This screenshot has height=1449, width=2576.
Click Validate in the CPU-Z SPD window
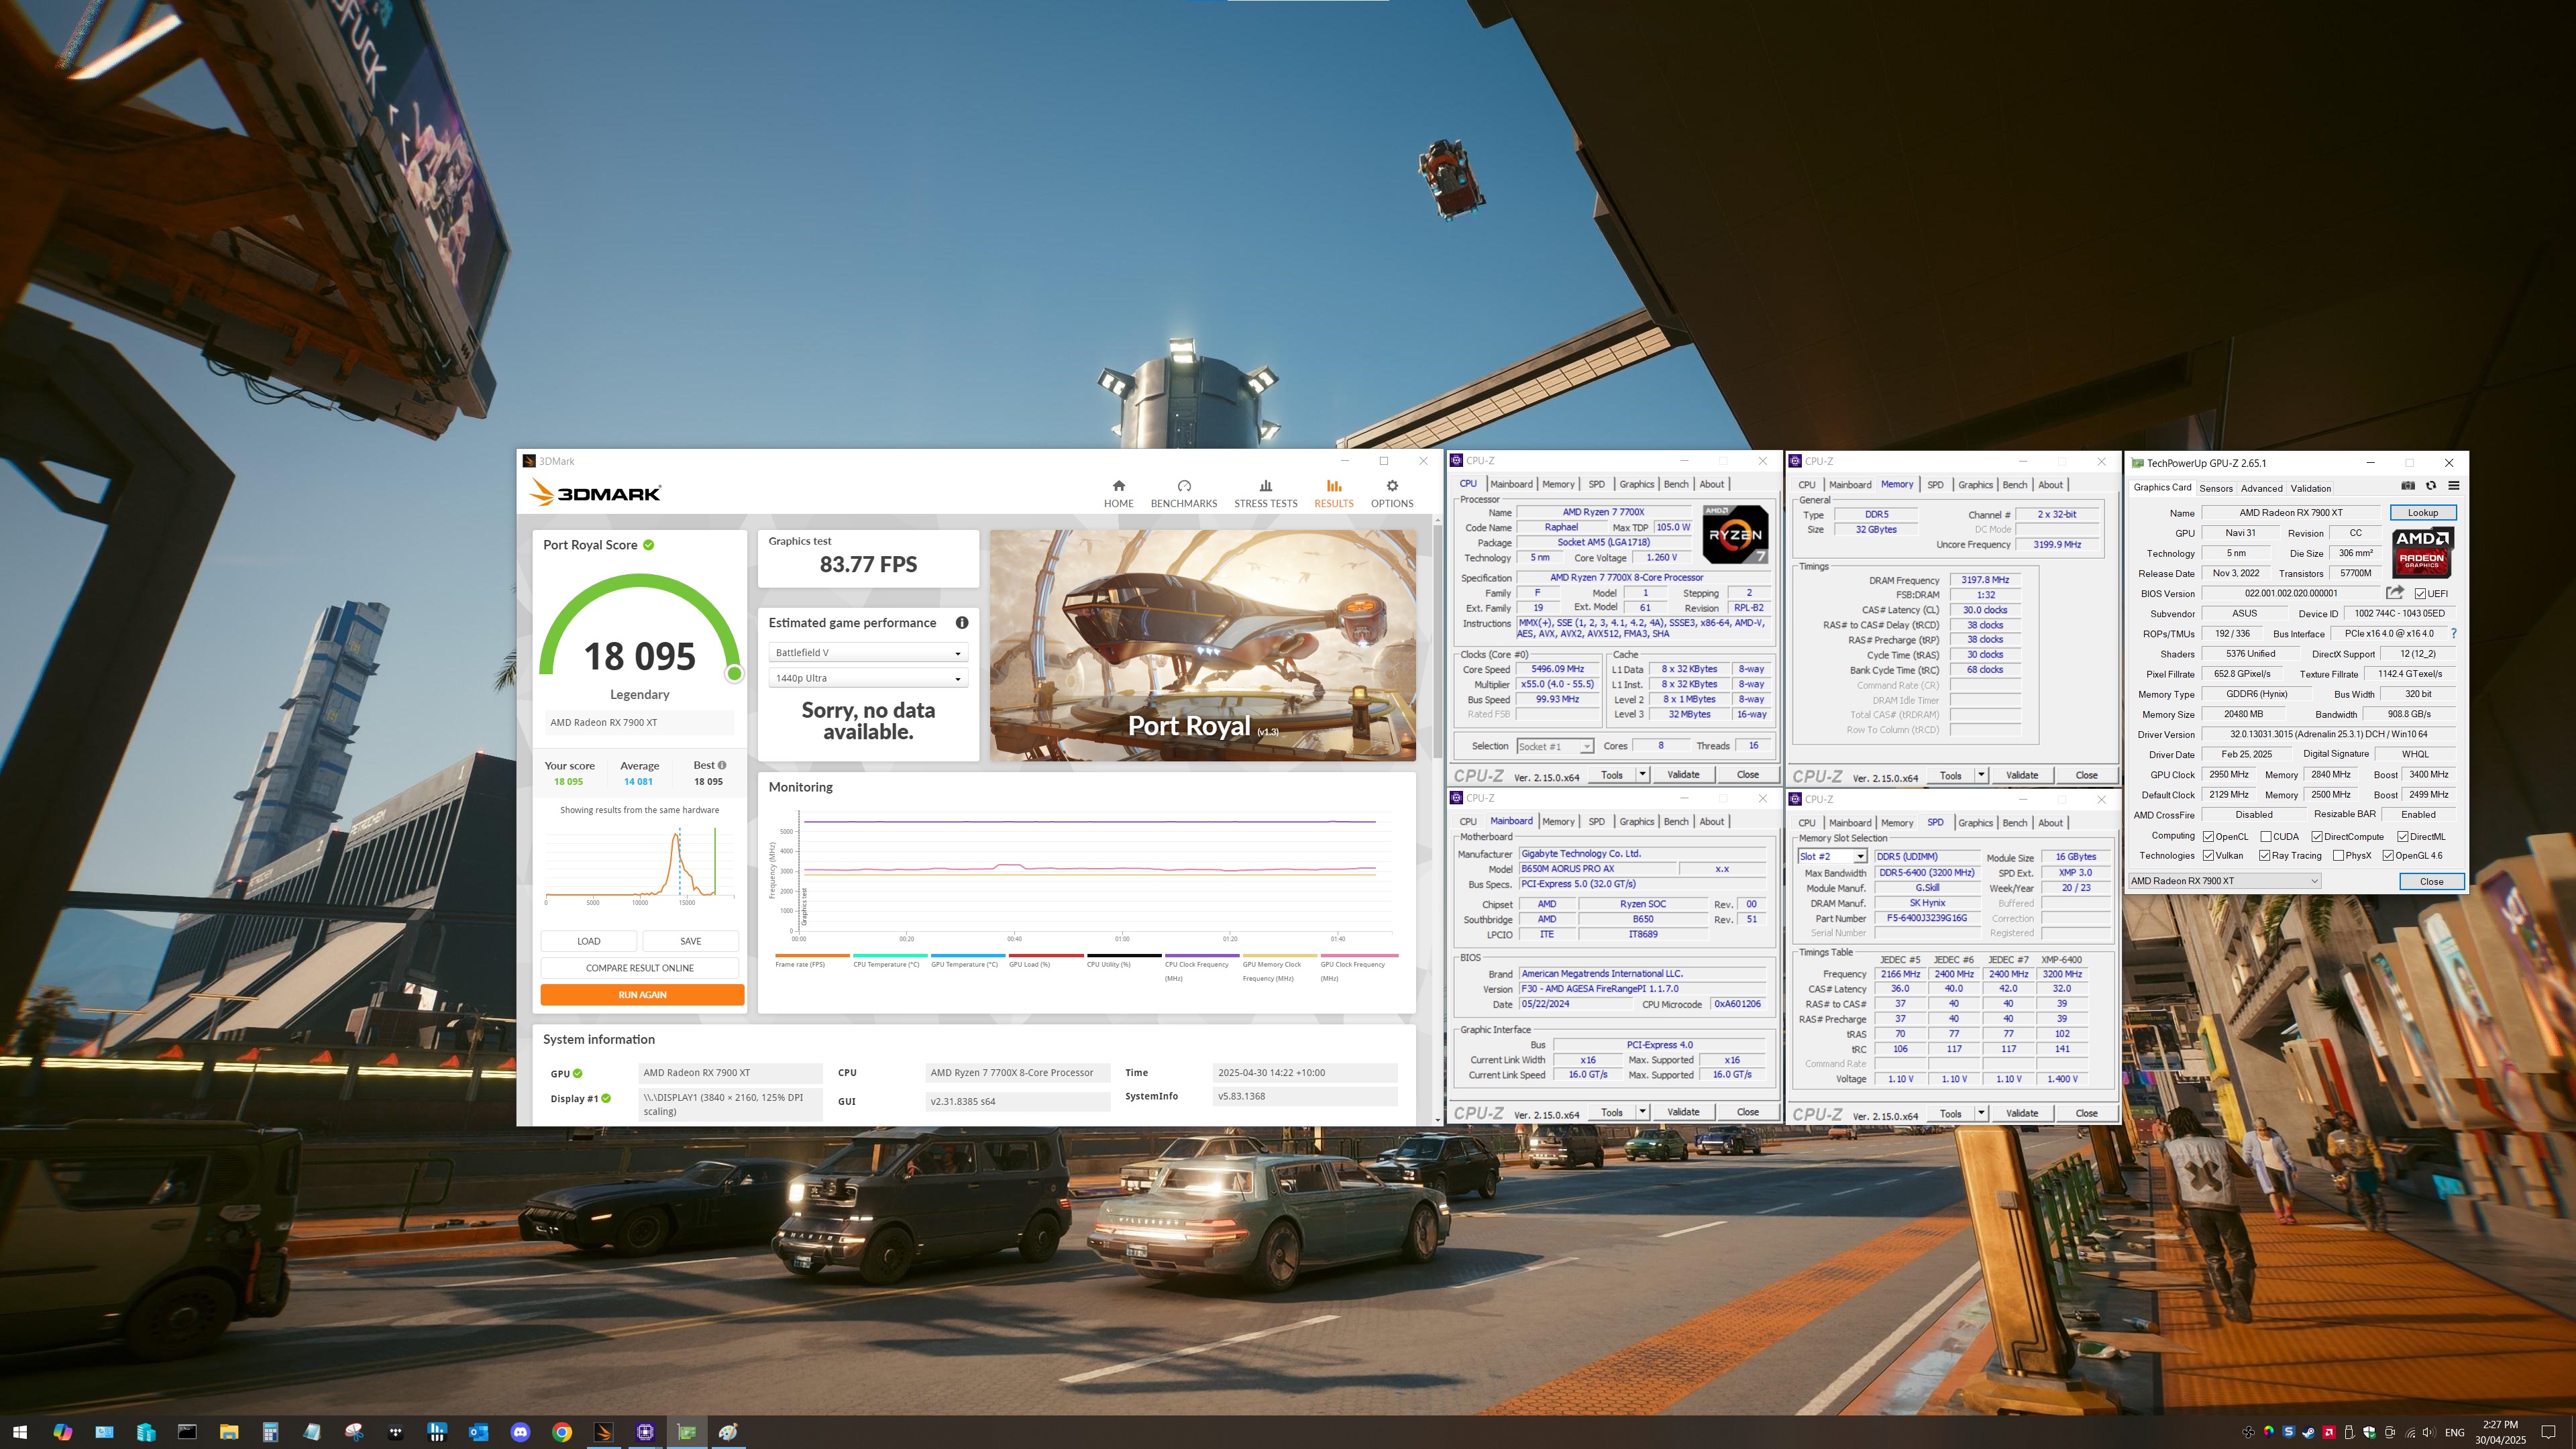click(x=2022, y=1113)
